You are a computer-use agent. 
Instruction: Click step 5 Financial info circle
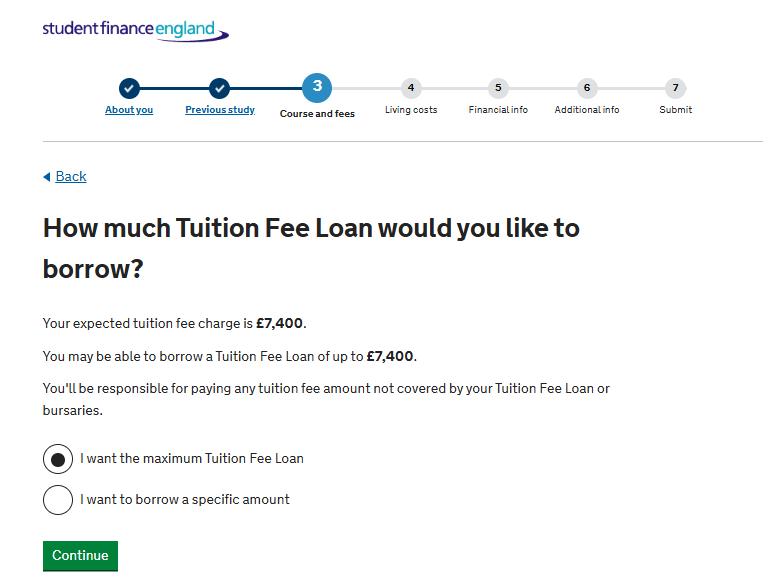pyautogui.click(x=498, y=88)
